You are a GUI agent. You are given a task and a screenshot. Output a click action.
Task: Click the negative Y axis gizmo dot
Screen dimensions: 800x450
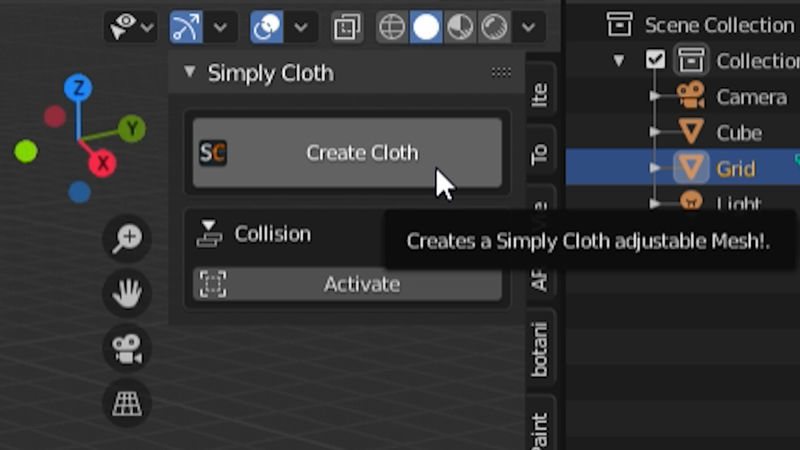click(x=26, y=151)
